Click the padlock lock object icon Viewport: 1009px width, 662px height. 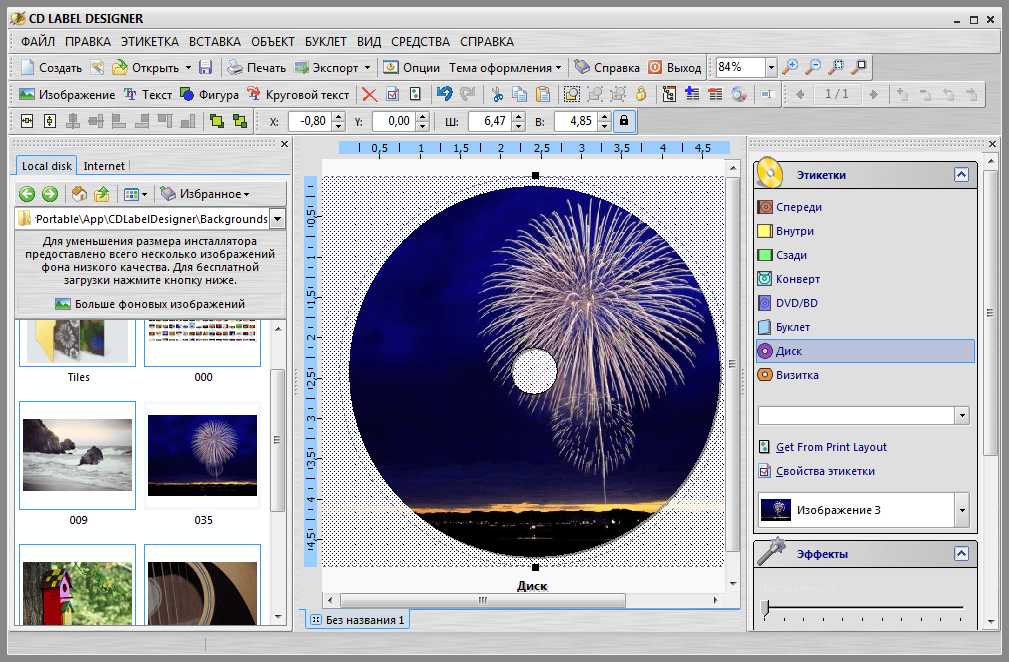coord(641,95)
